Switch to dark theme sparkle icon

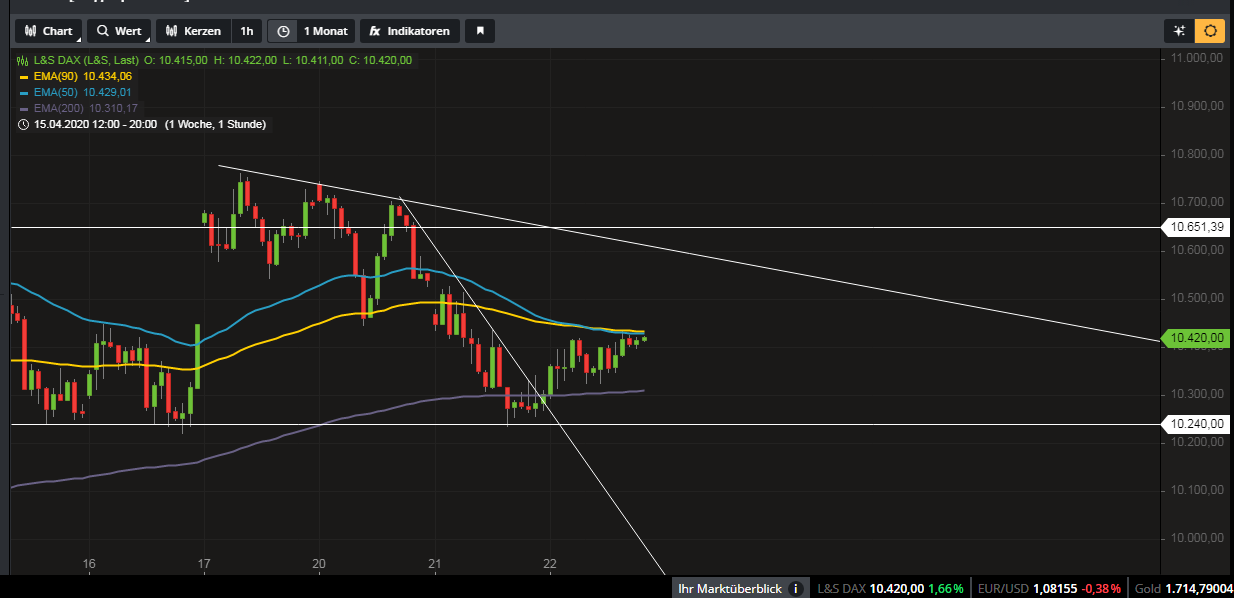pos(1179,31)
